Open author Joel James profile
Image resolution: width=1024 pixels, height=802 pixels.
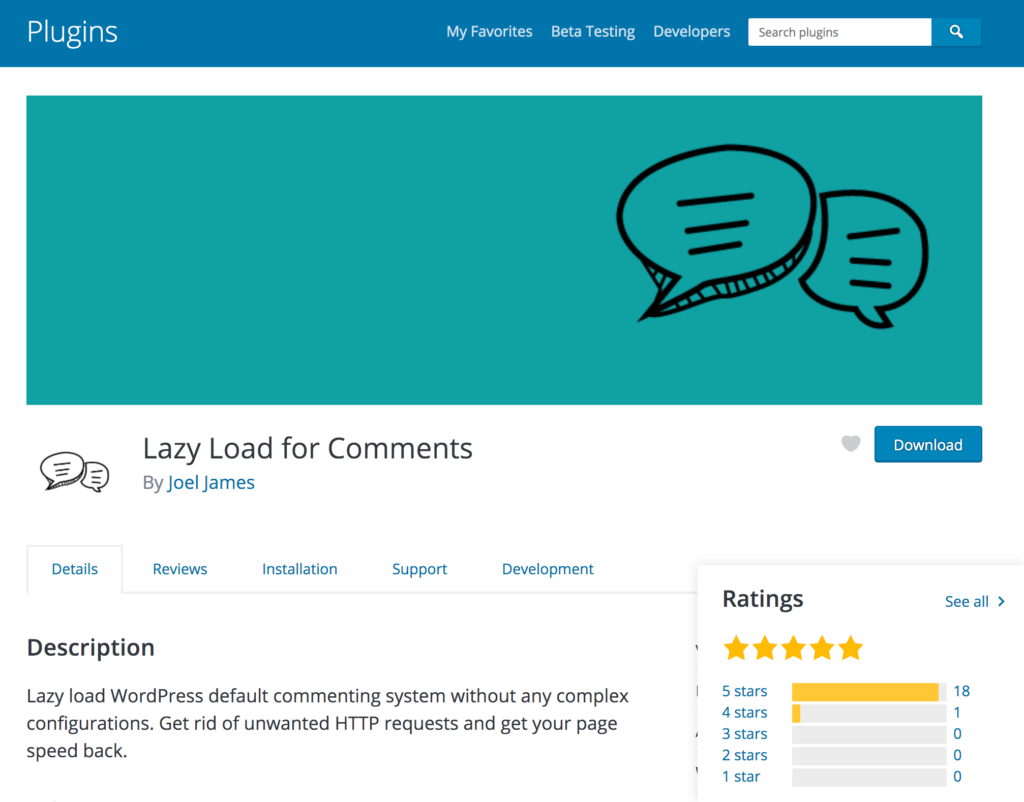[x=211, y=482]
